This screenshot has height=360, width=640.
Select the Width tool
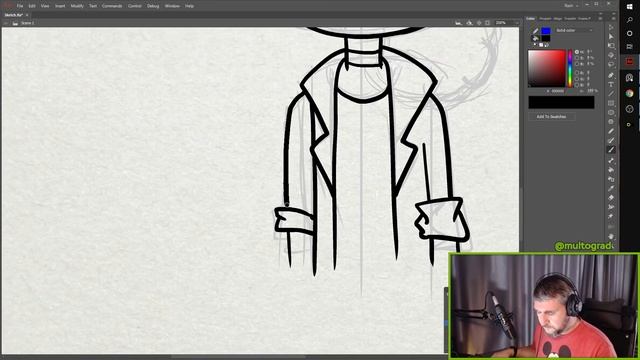[x=611, y=207]
